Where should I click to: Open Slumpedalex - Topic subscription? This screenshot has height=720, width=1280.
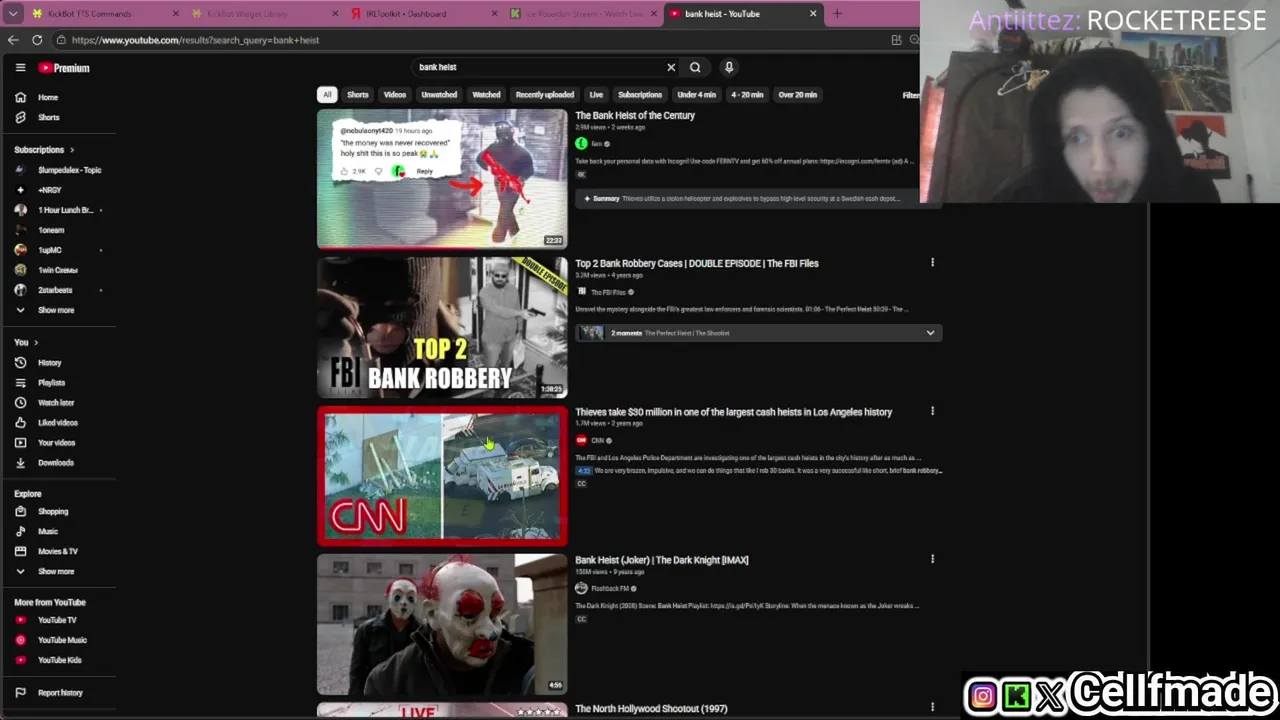pos(70,170)
